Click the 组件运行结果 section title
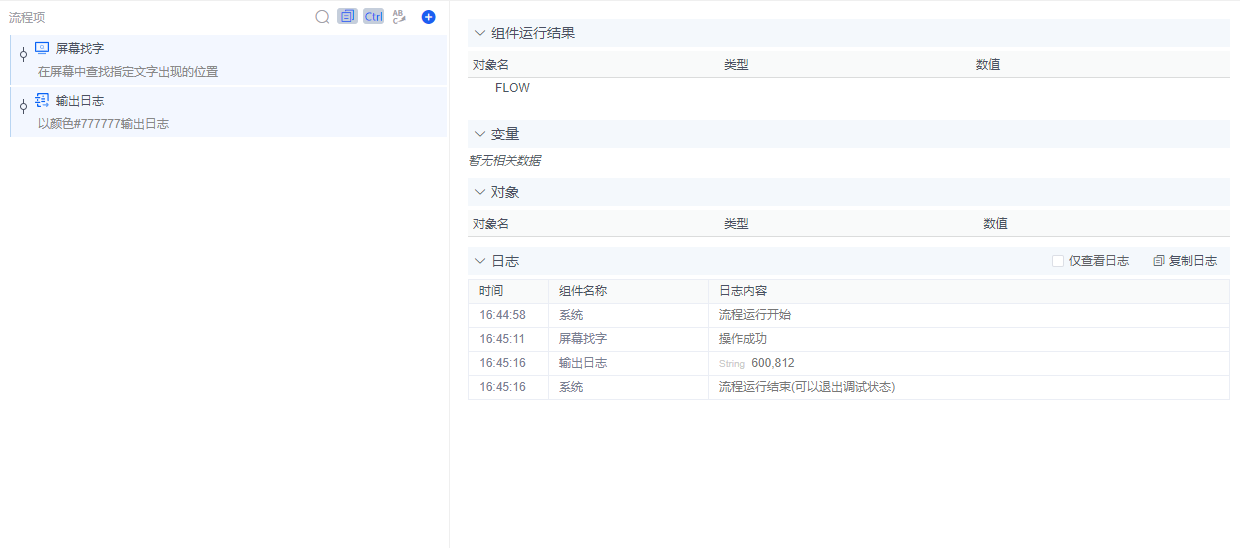1240x548 pixels. click(x=533, y=33)
